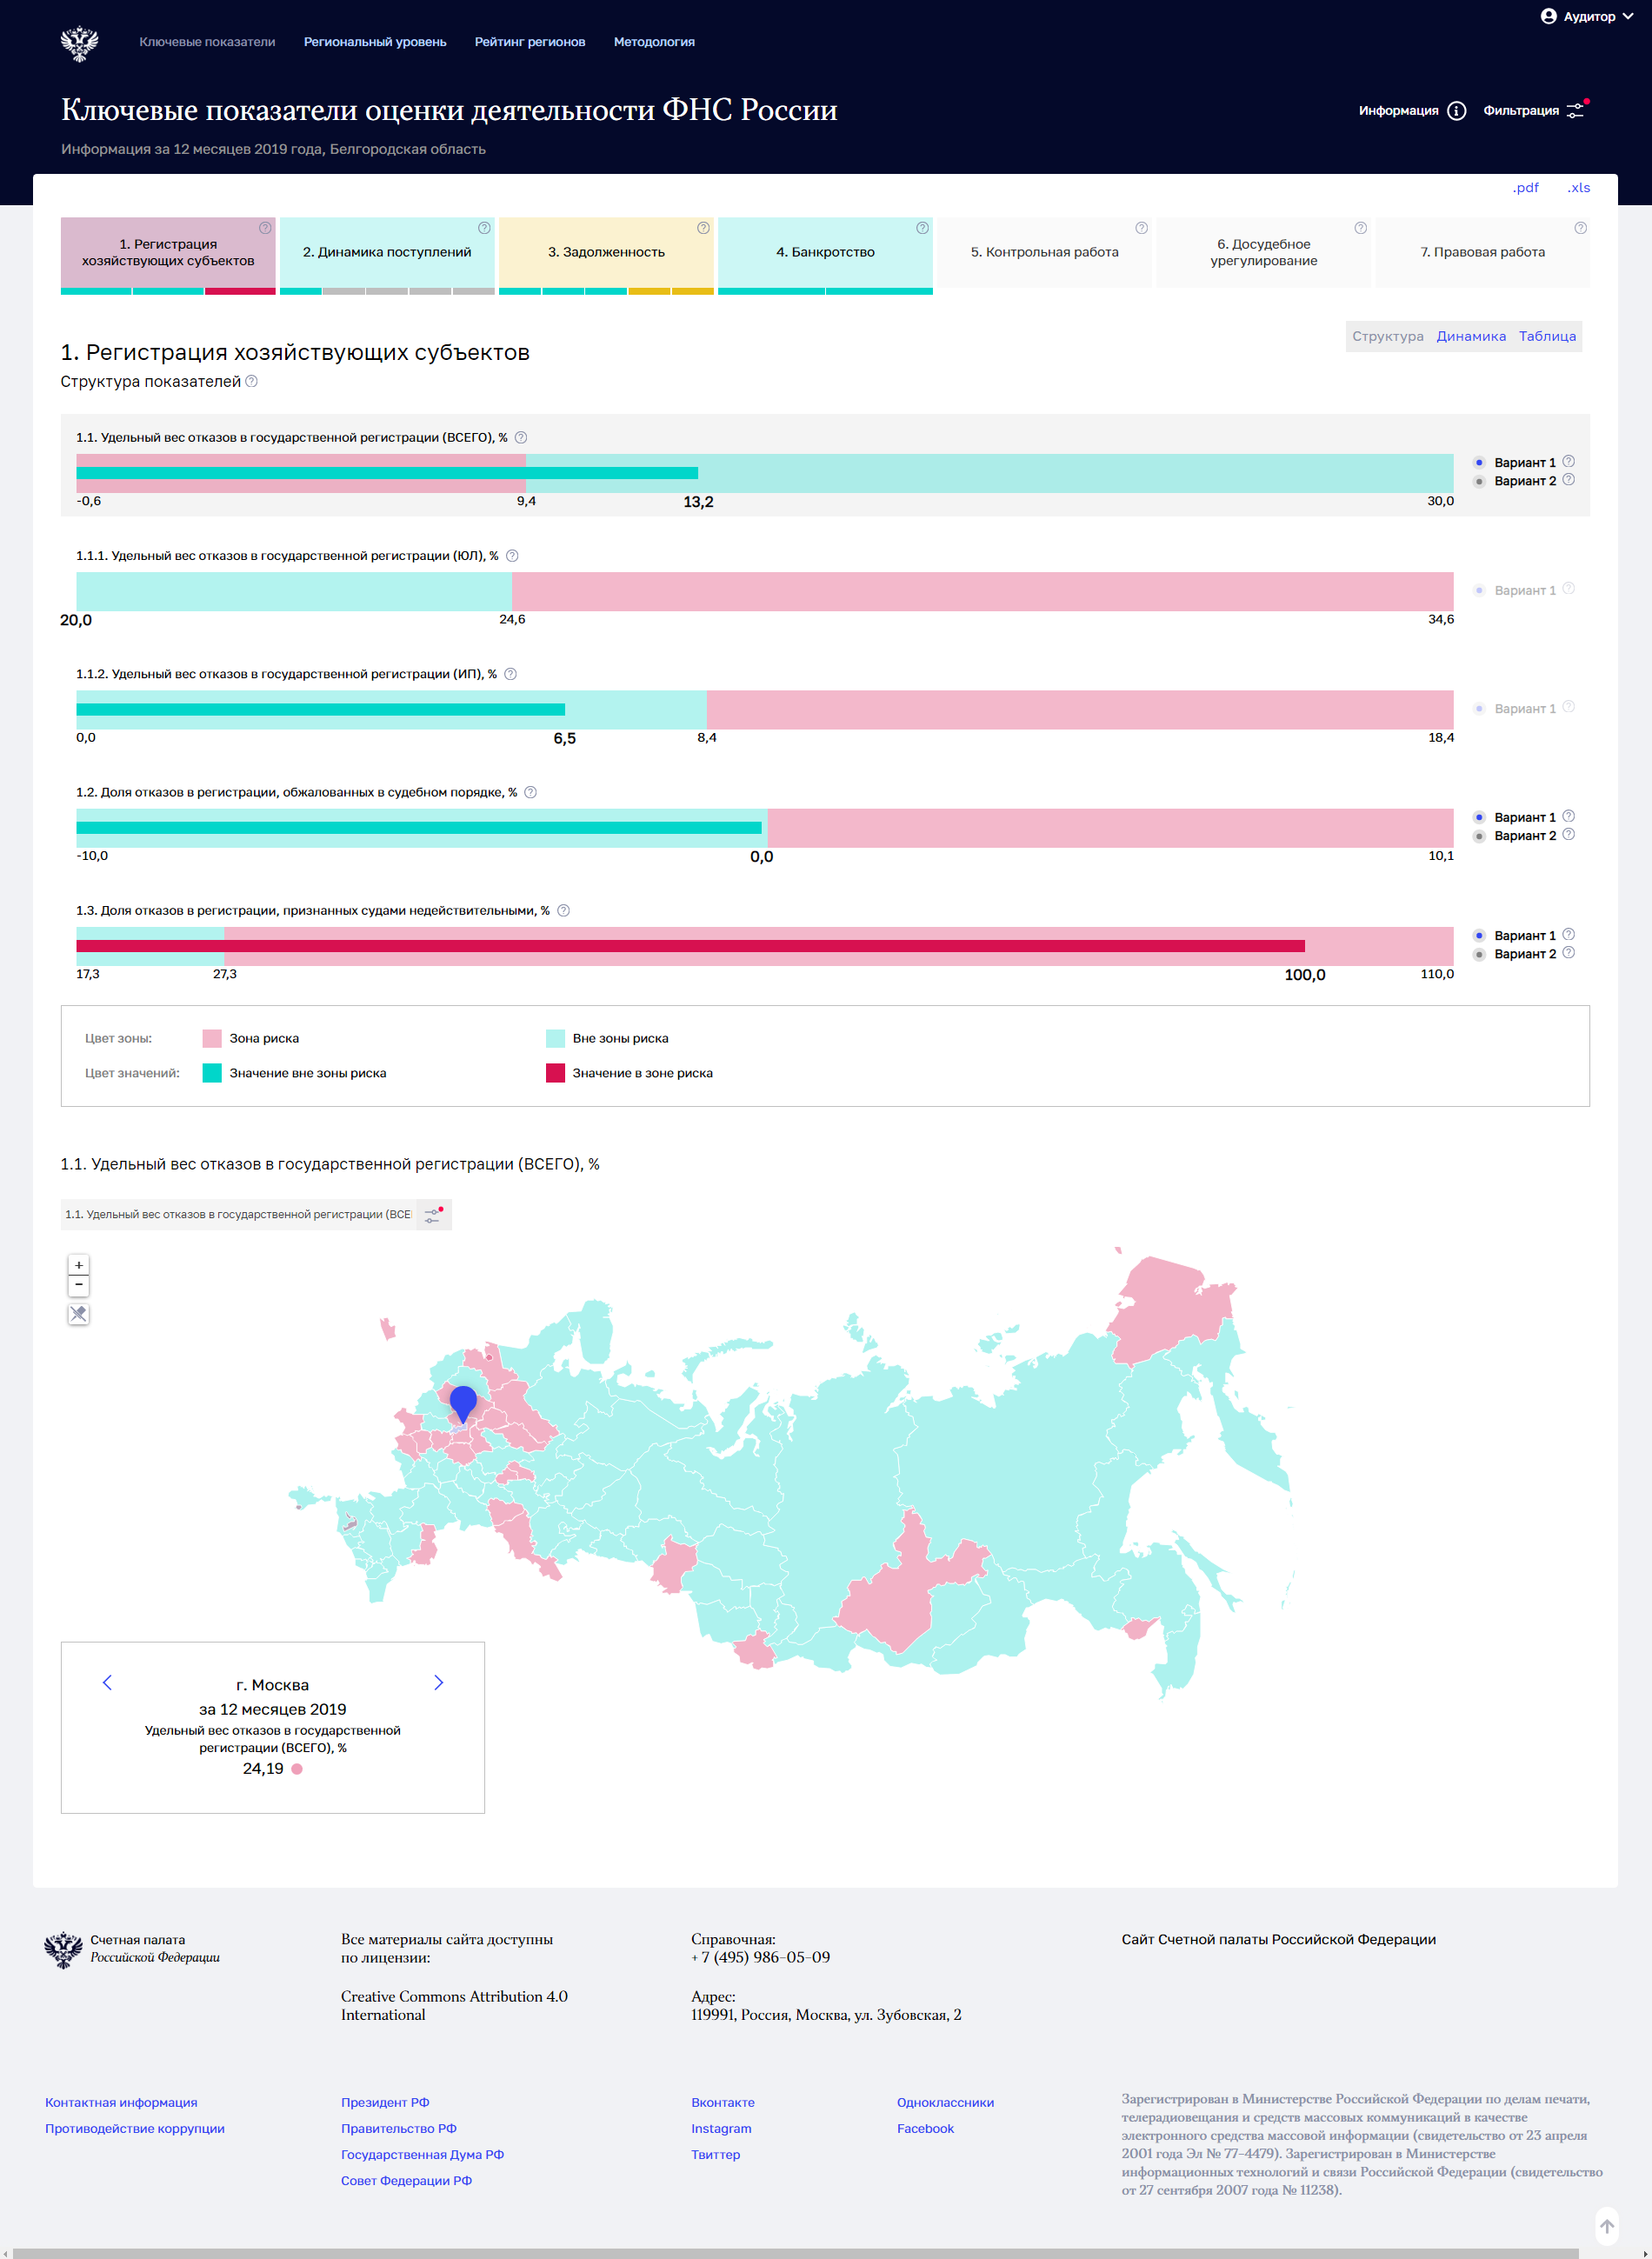Click the Зона риска pink legend swatch

click(212, 1038)
